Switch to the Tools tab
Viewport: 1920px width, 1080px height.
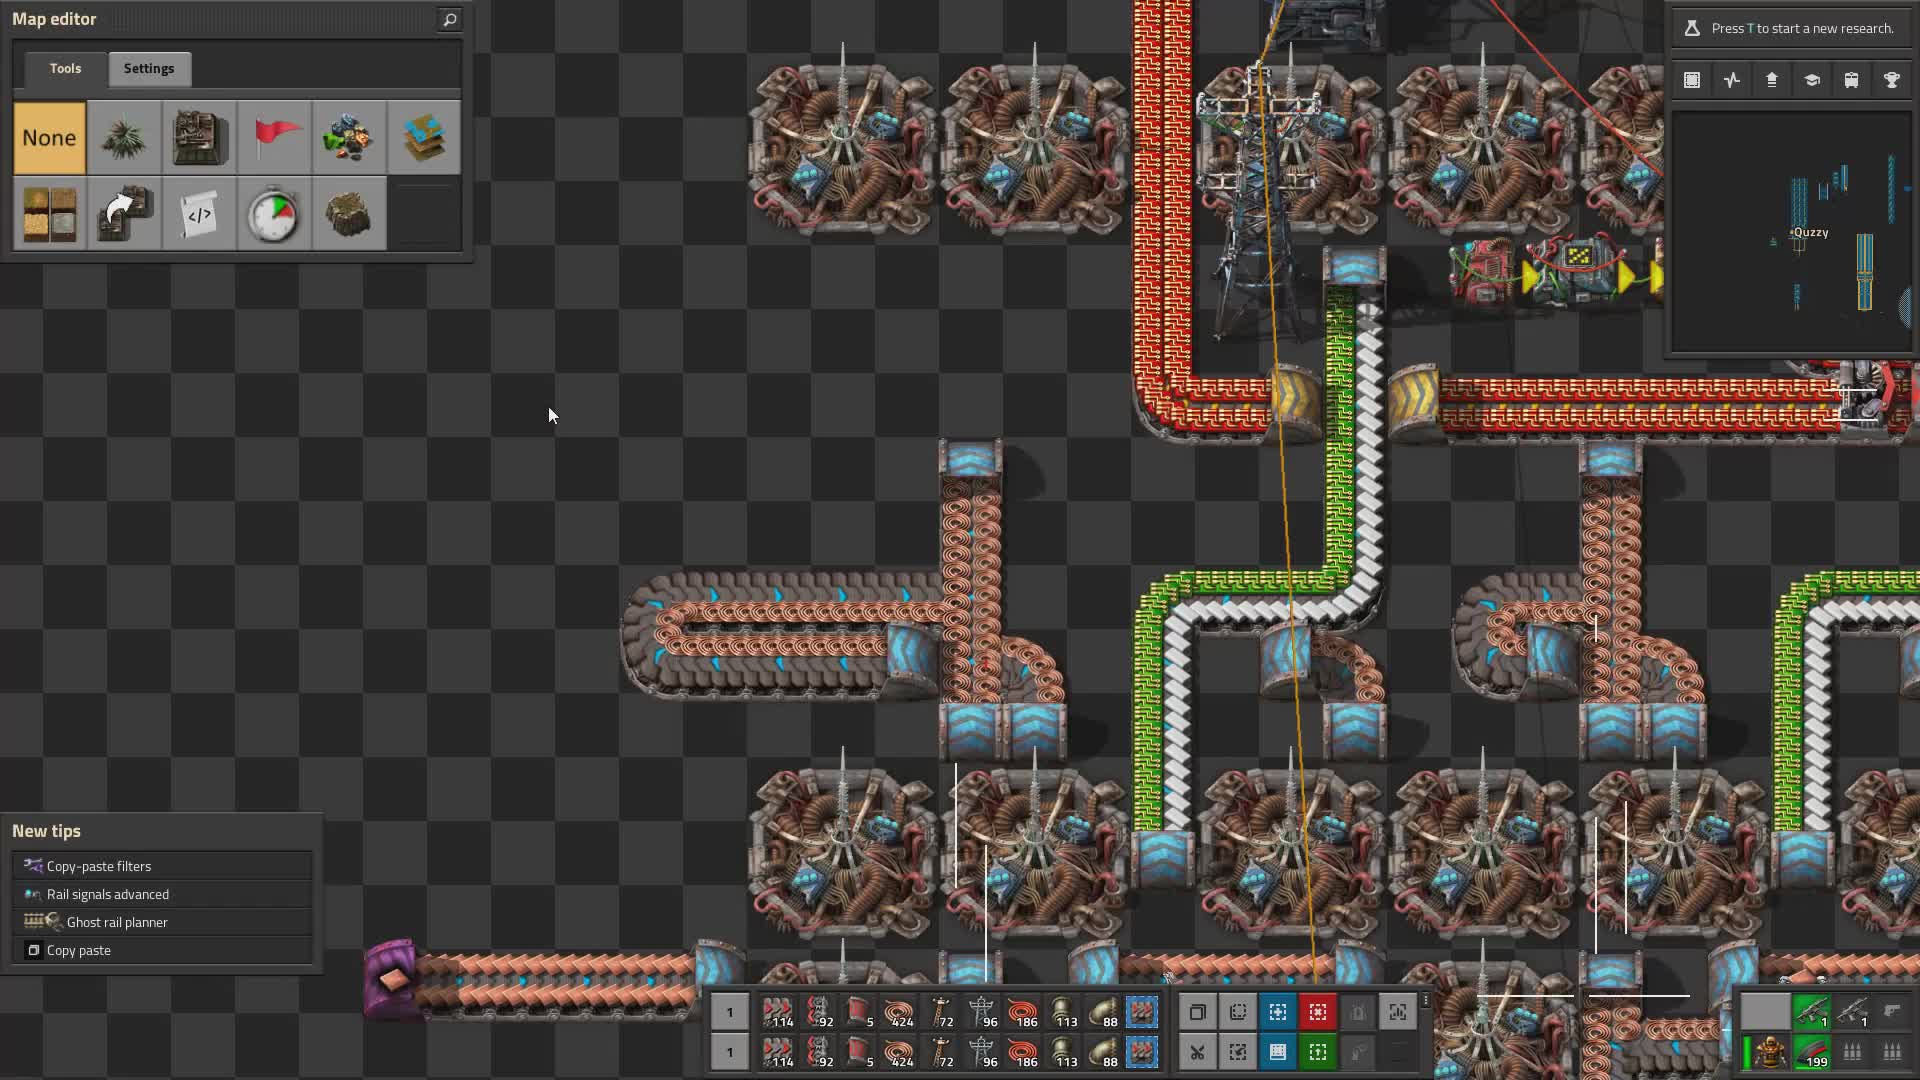pos(64,68)
